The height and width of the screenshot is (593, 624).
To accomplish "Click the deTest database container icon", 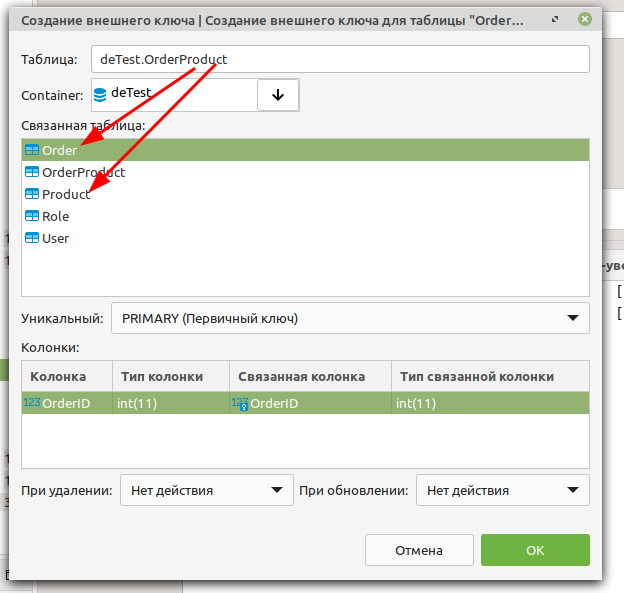I will point(100,94).
